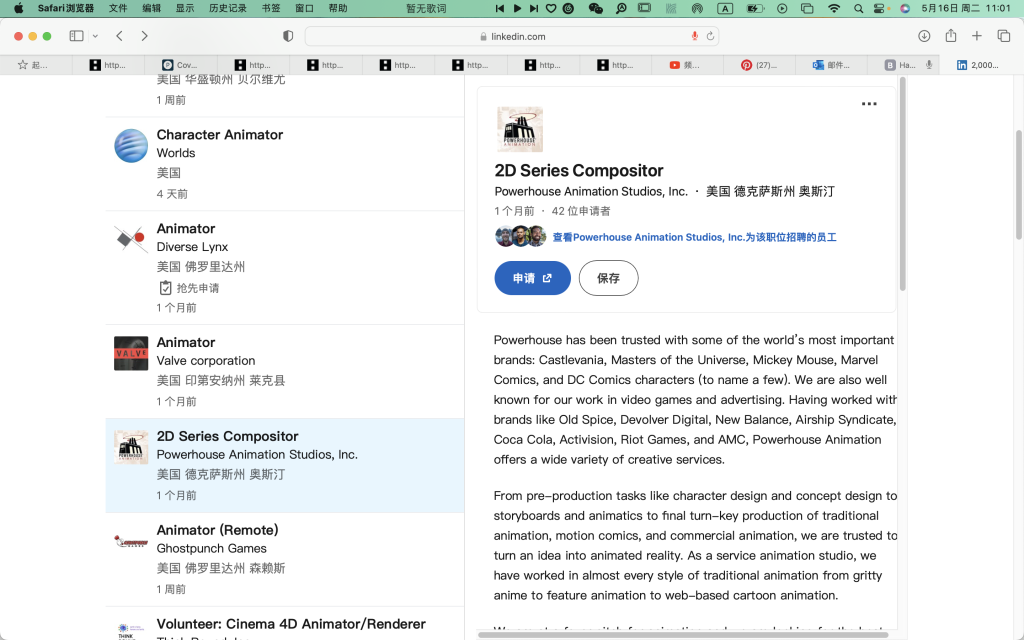Click the Diverse Lynx company logo
The width and height of the screenshot is (1024, 640).
point(131,239)
